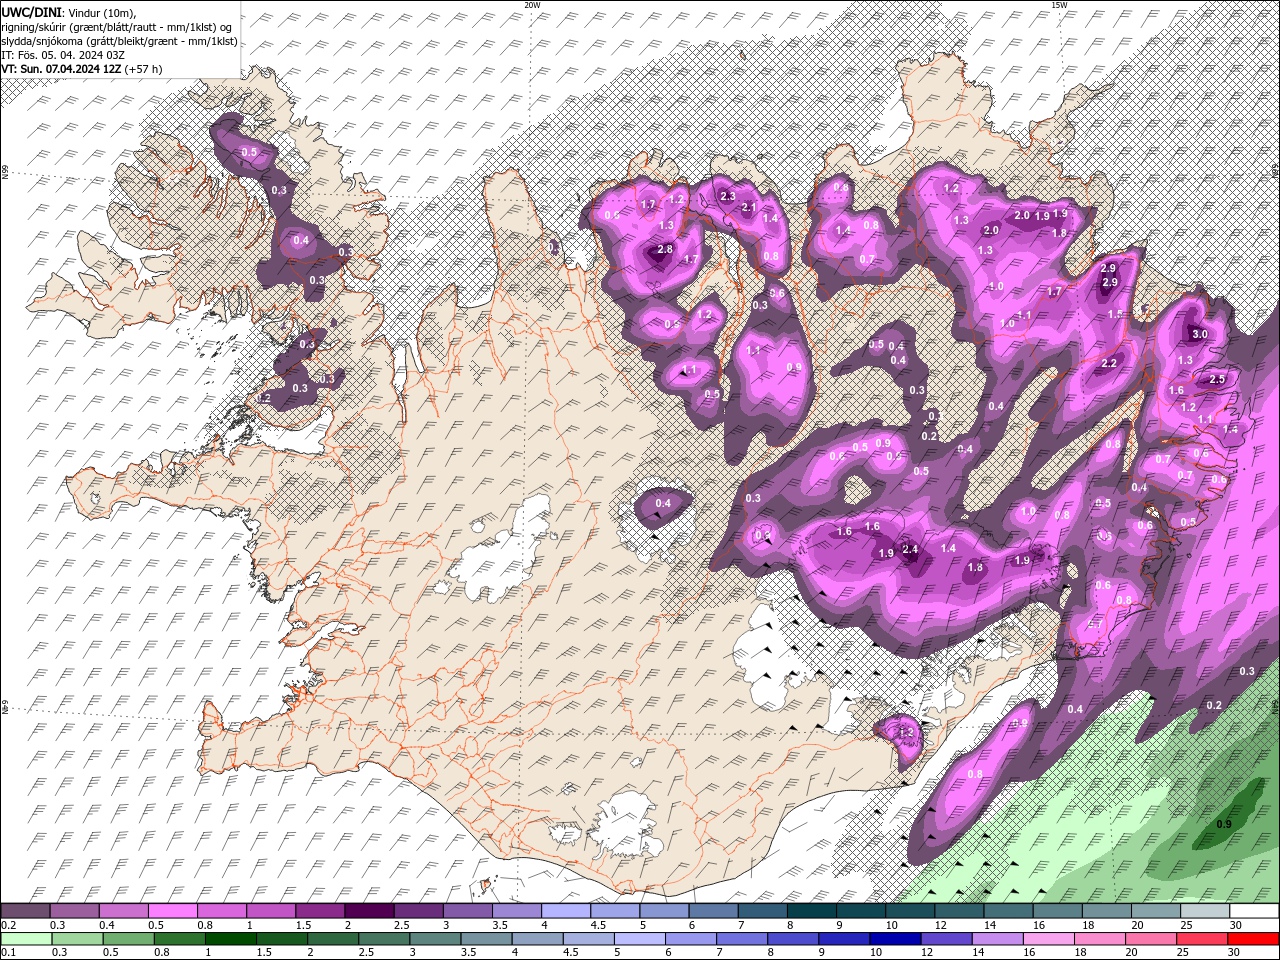Viewport: 1280px width, 960px height.
Task: Click the 'IT: Fös. 05. 04. 2024 03Z' line
Action: 63,55
